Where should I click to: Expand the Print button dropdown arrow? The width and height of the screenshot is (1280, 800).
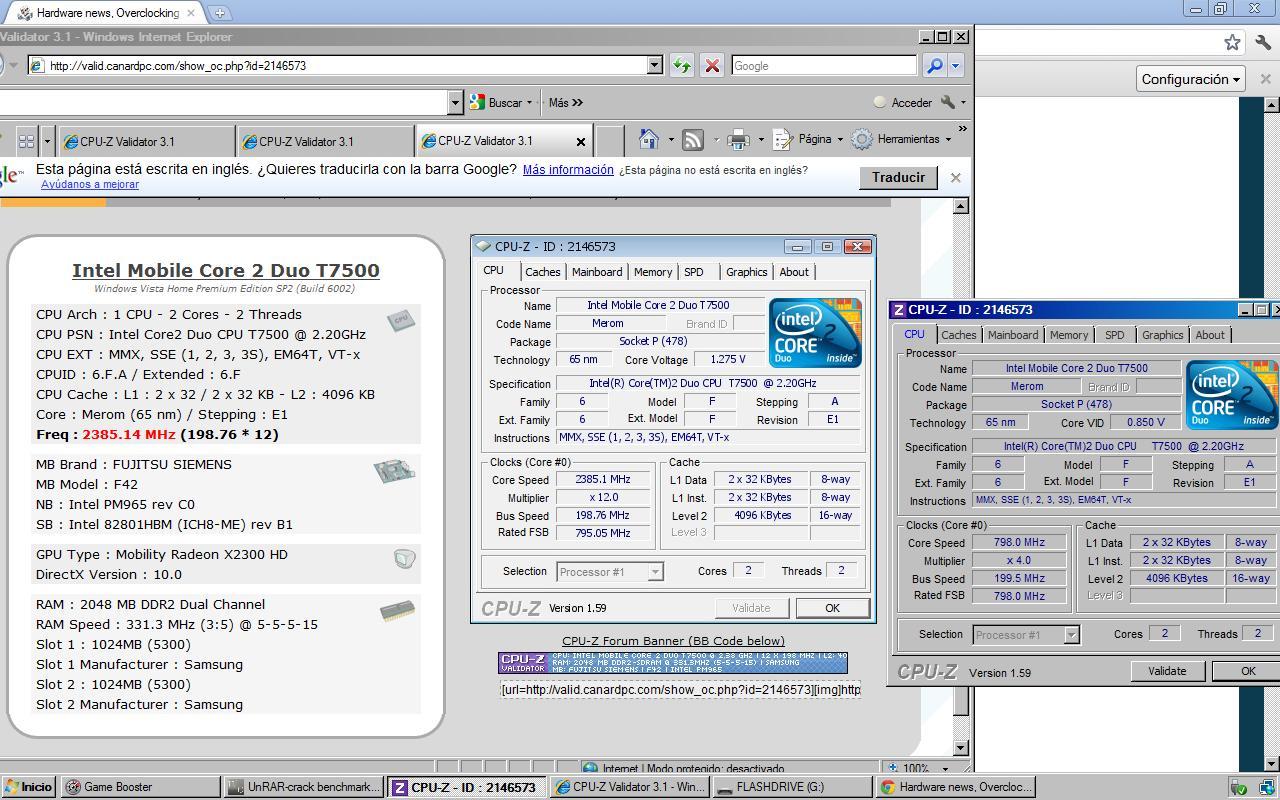pyautogui.click(x=760, y=140)
